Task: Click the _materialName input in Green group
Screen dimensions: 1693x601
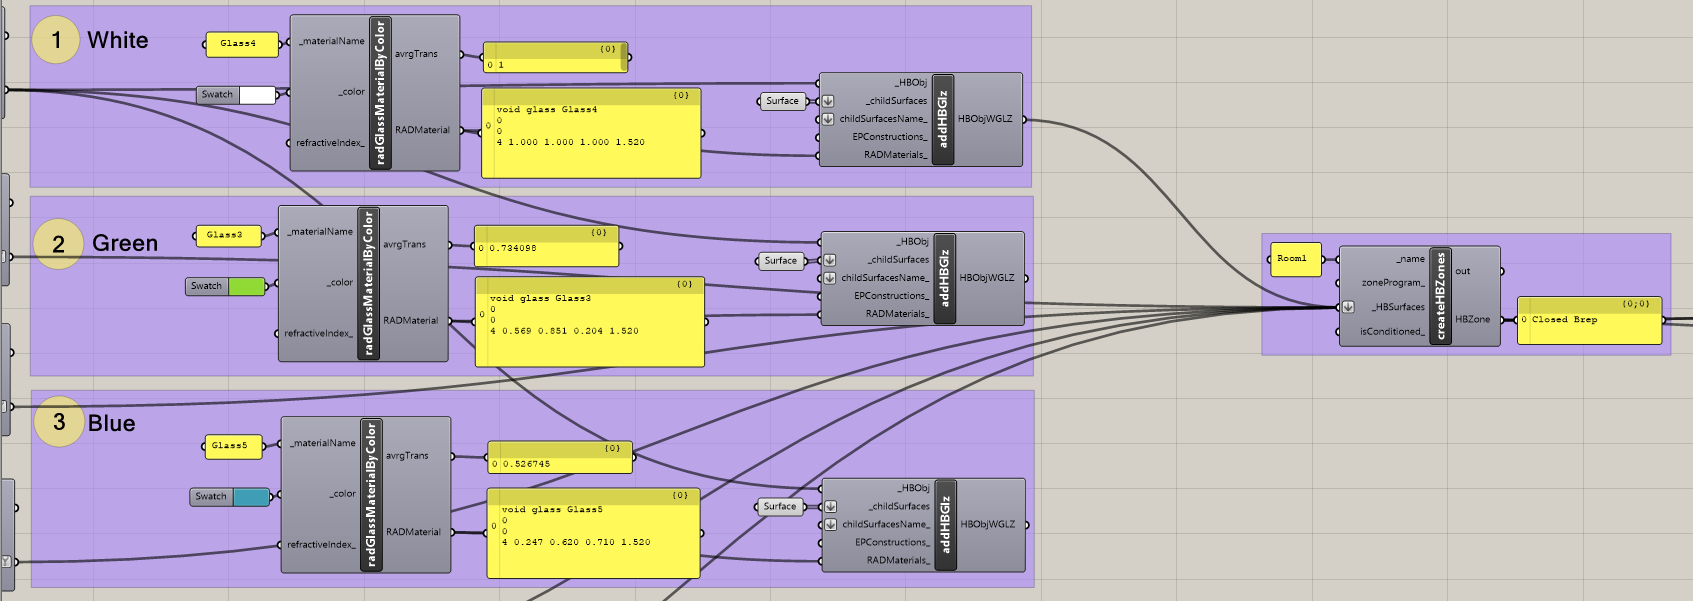Action: [320, 232]
